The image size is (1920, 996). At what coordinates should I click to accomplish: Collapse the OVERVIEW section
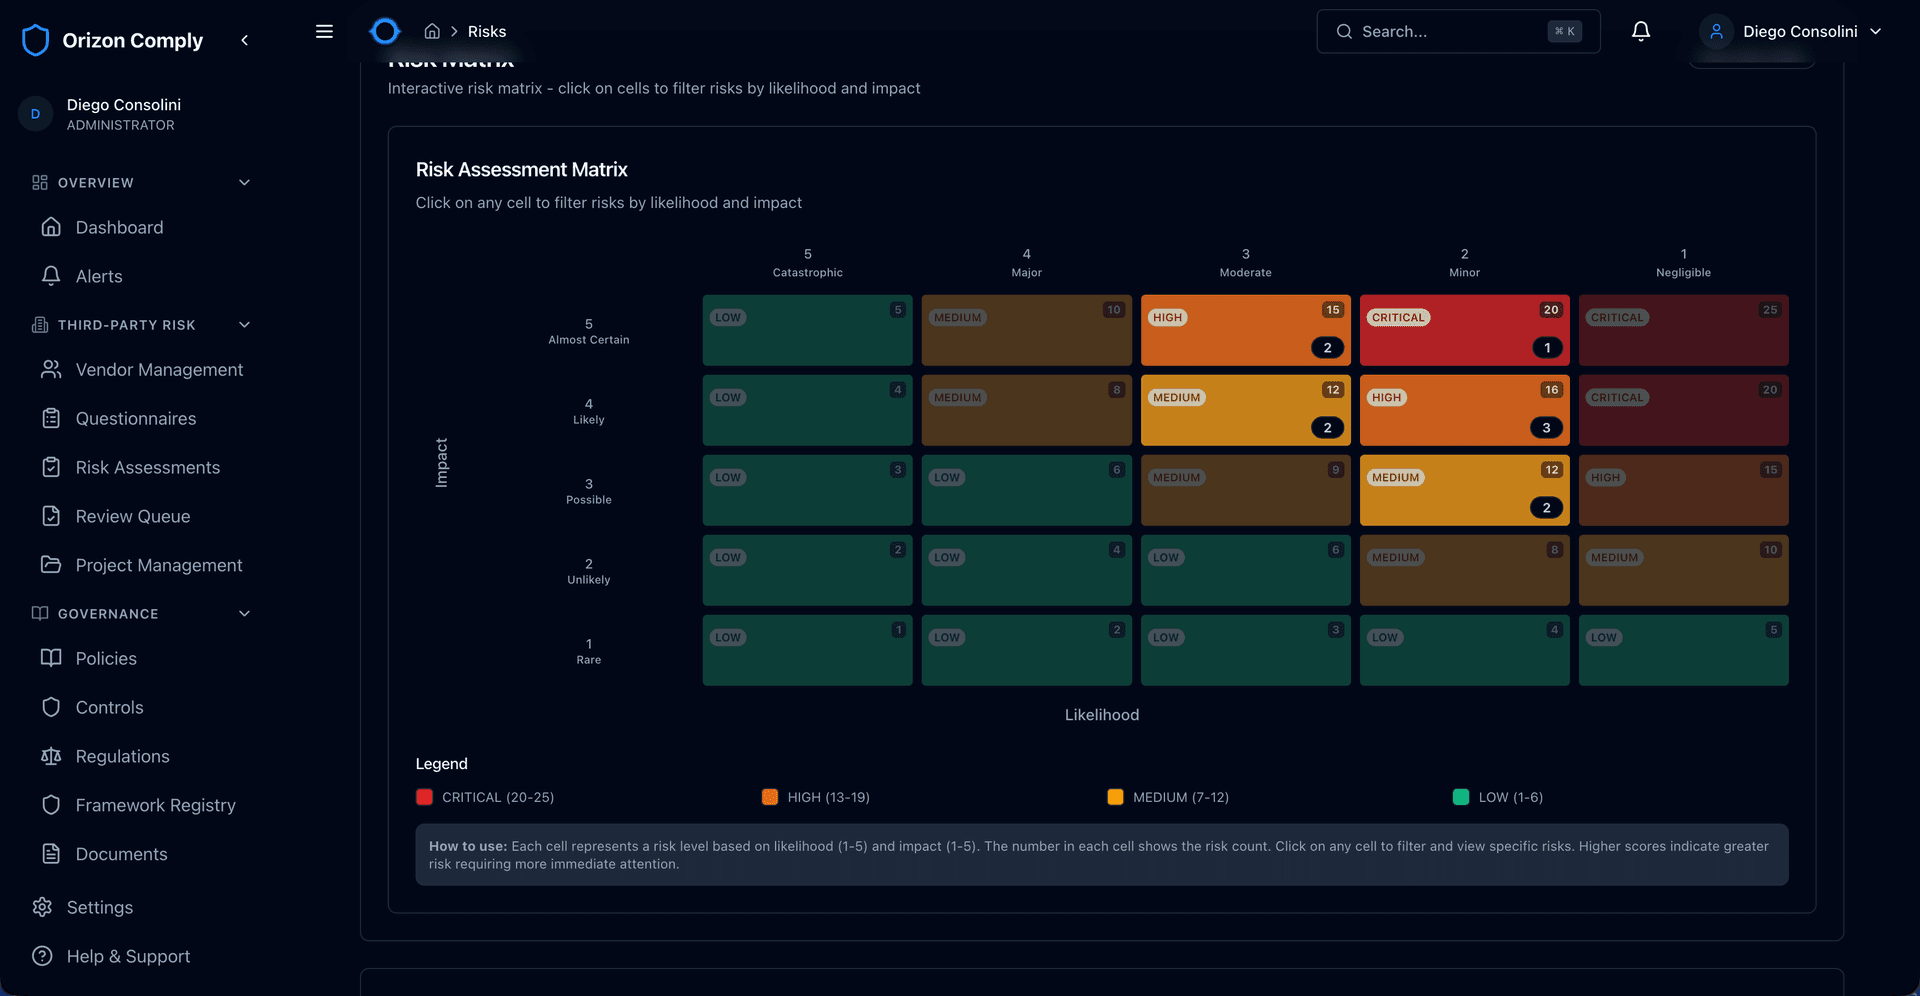(x=244, y=182)
